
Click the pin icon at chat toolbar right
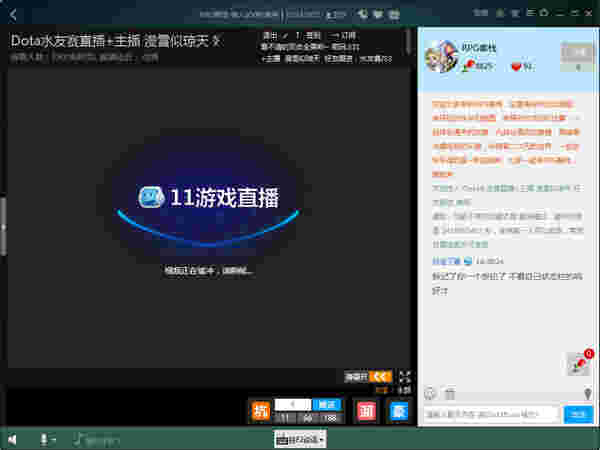coord(588,393)
